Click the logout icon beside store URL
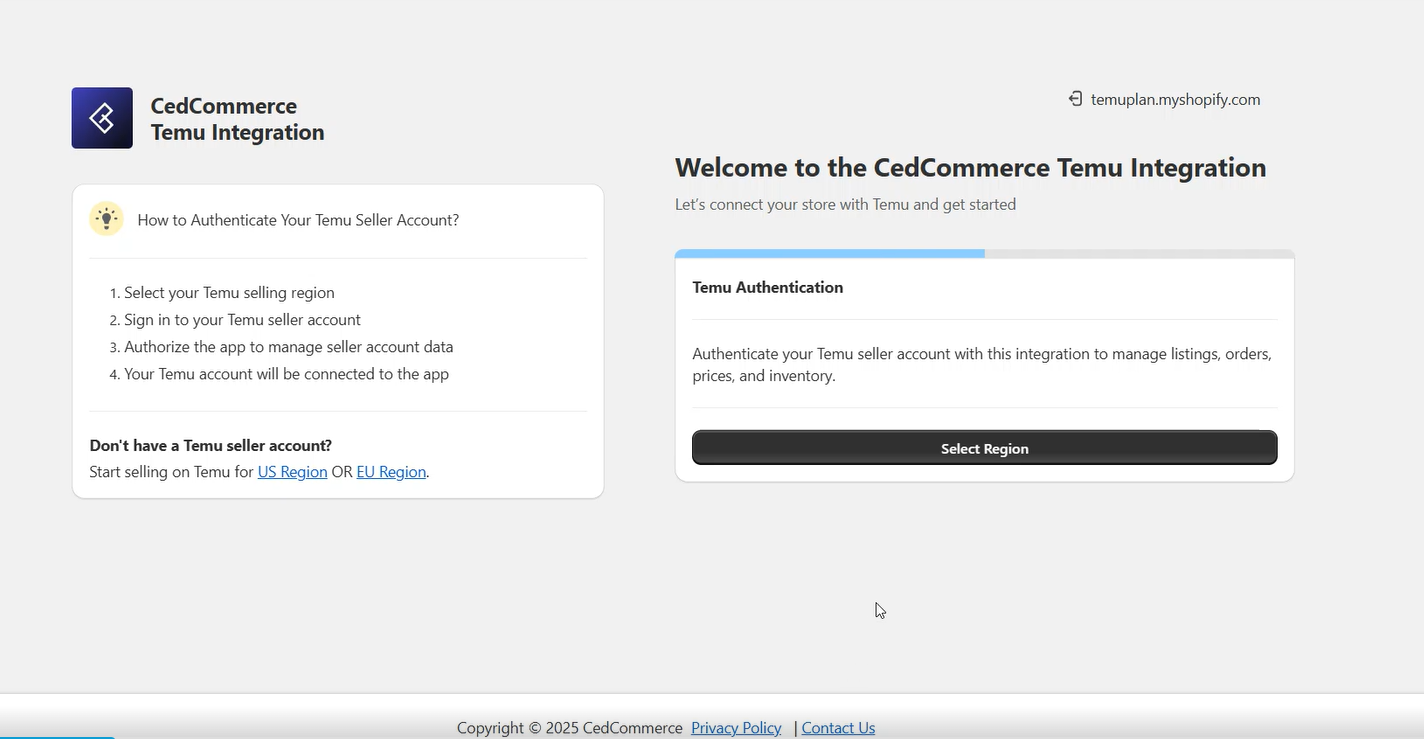The height and width of the screenshot is (739, 1424). tap(1075, 99)
